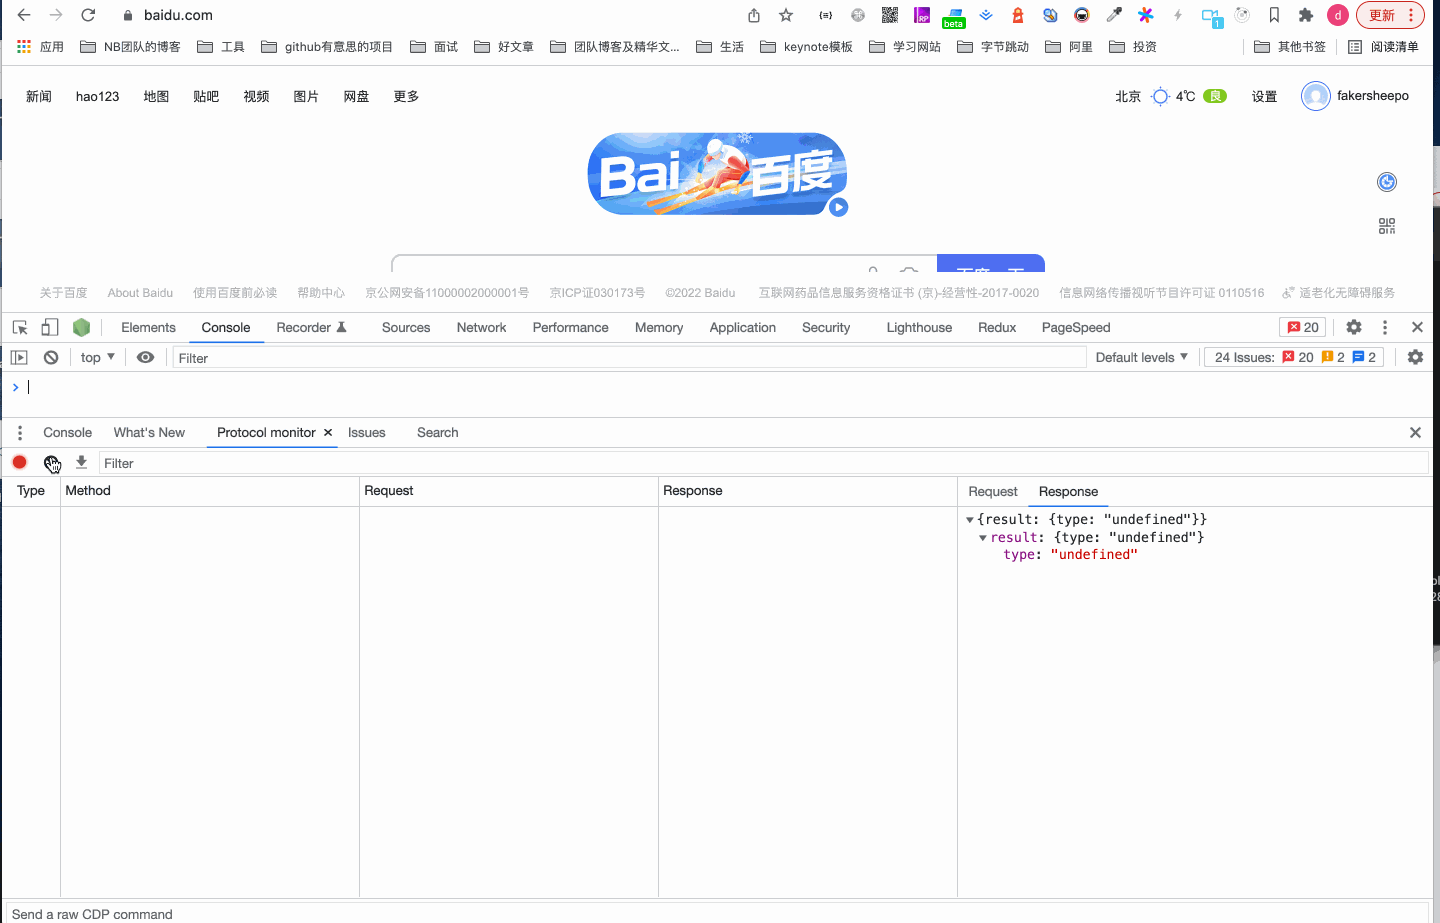Click the blue round assistant icon on the right
The height and width of the screenshot is (923, 1440).
[x=1387, y=182]
